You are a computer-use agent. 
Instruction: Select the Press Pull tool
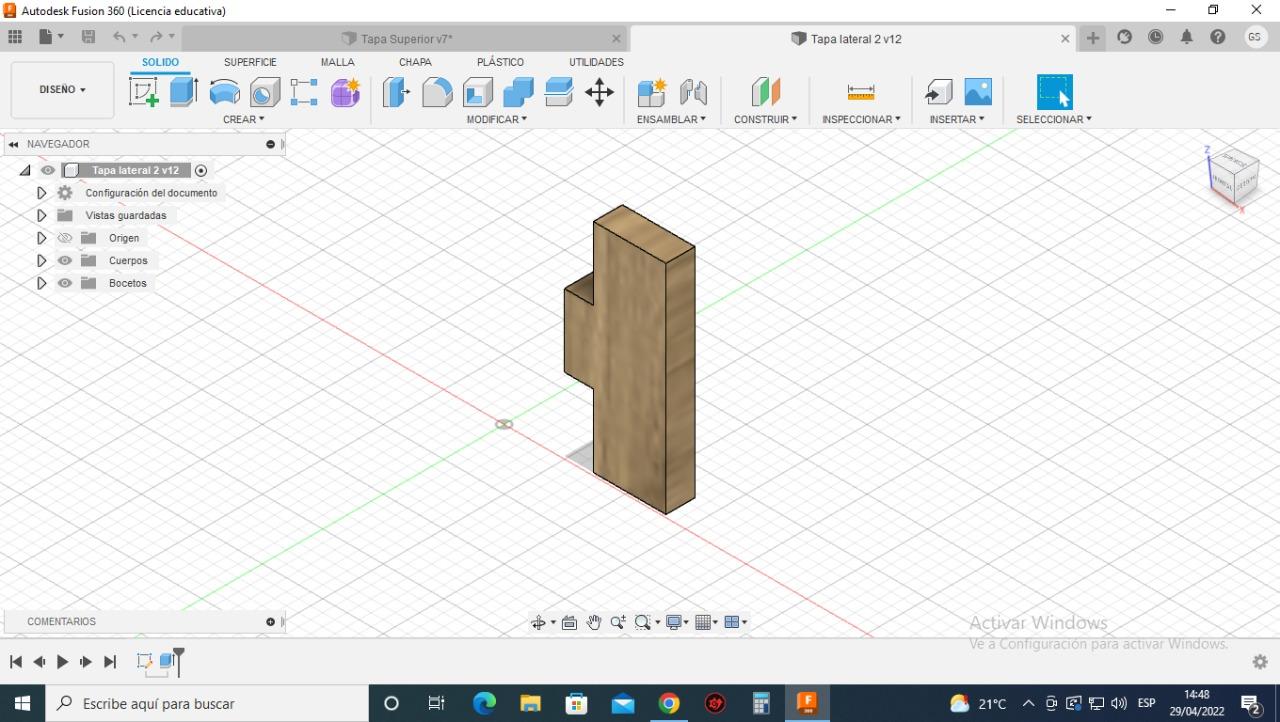click(396, 92)
